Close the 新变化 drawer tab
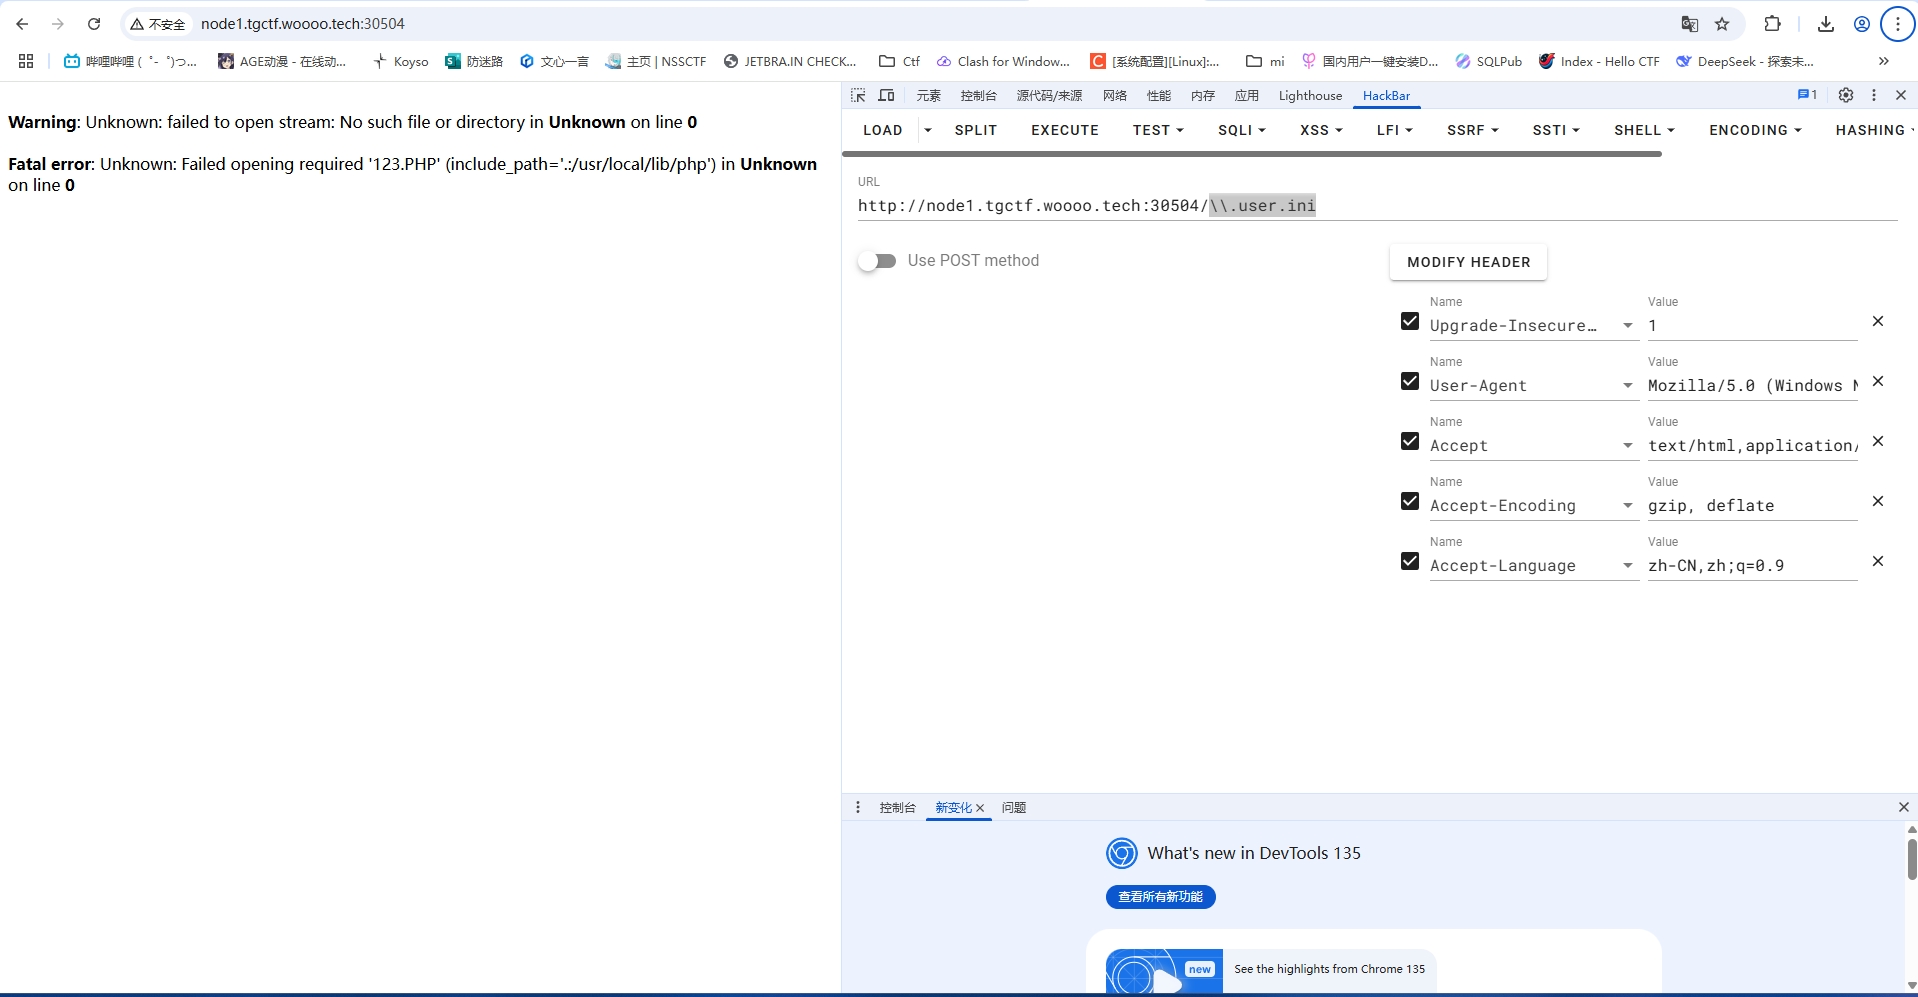1918x997 pixels. 980,808
